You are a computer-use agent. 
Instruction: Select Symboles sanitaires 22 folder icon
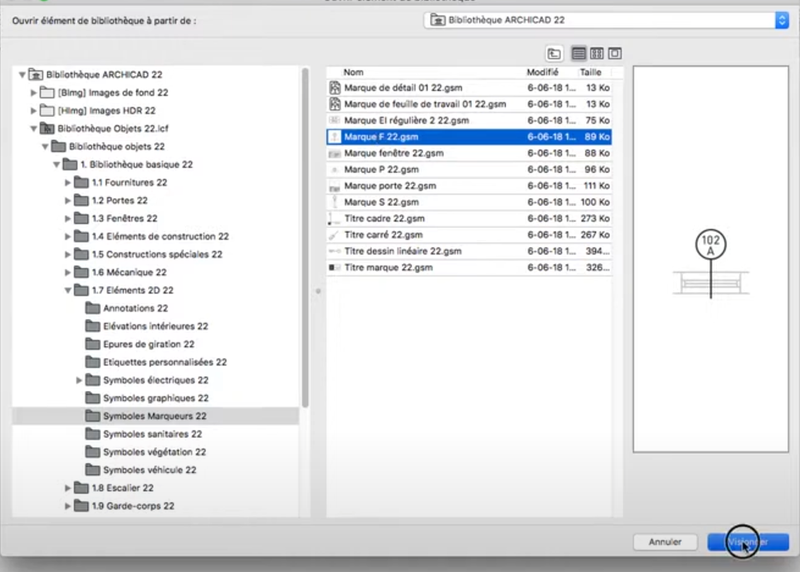[92, 434]
